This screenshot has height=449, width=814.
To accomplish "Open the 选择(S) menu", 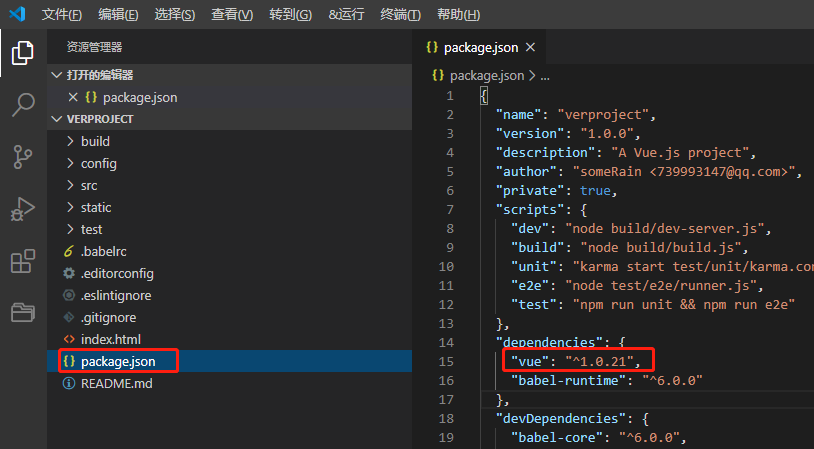I will point(174,15).
